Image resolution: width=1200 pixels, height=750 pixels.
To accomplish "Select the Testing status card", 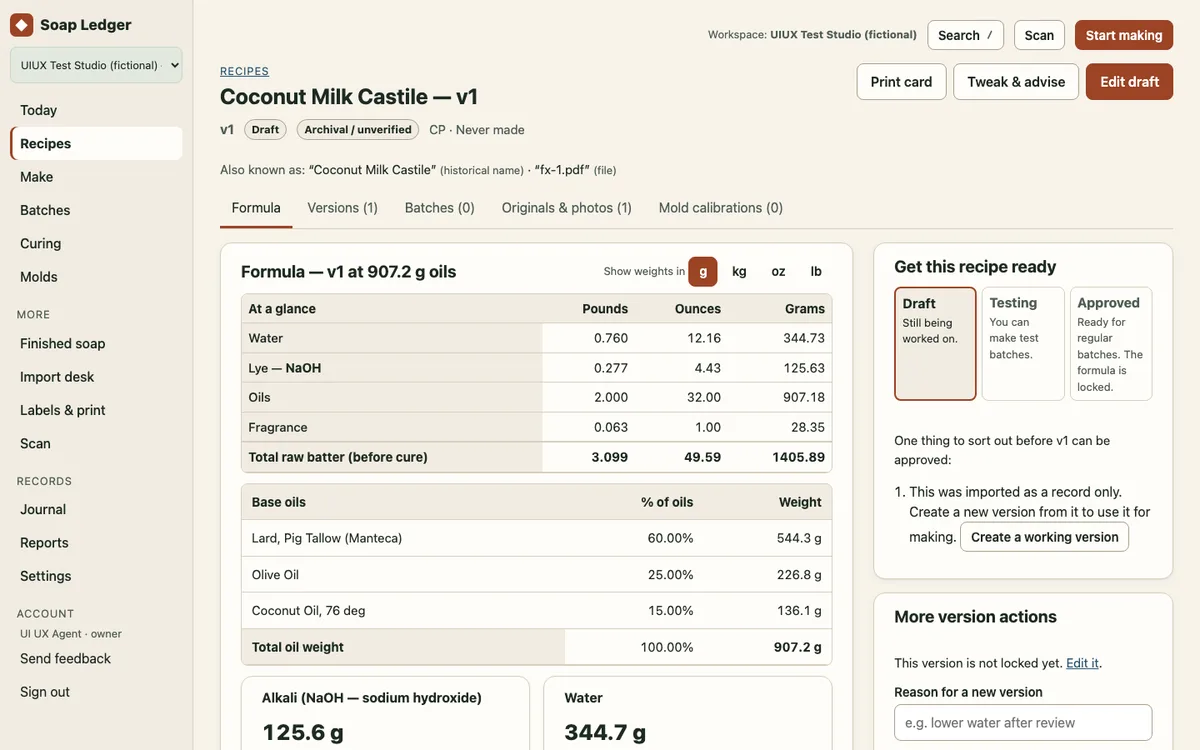I will [1023, 344].
